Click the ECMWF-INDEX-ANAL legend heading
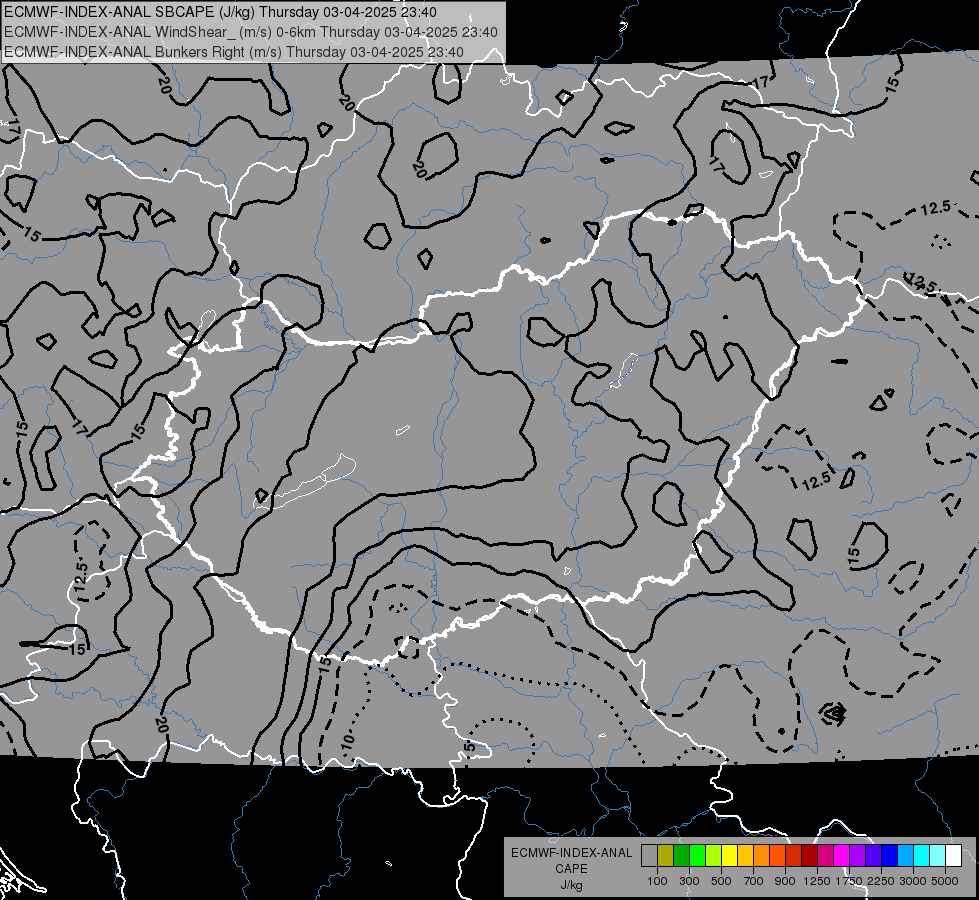The height and width of the screenshot is (900, 979). 572,853
